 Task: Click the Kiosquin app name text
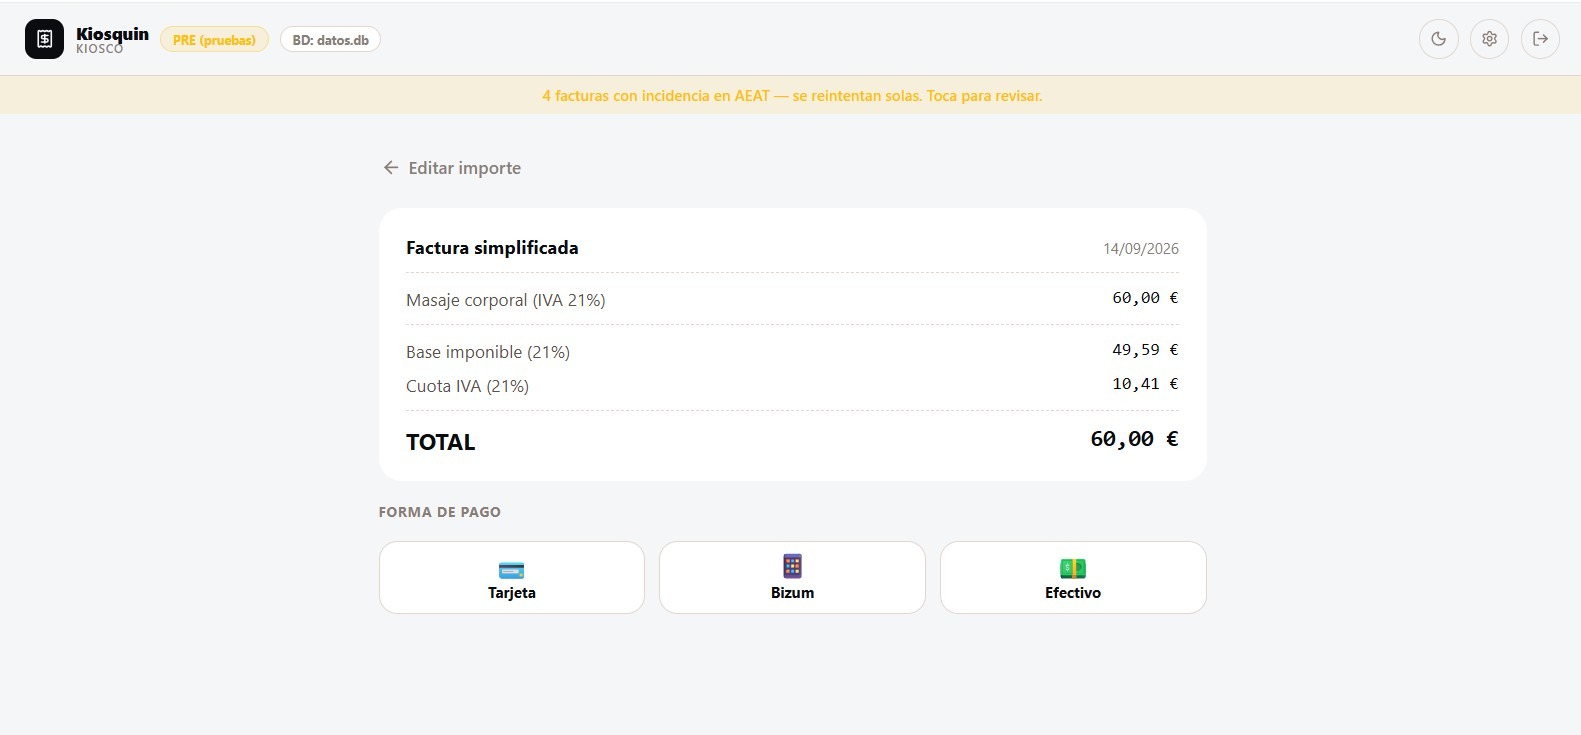(112, 34)
